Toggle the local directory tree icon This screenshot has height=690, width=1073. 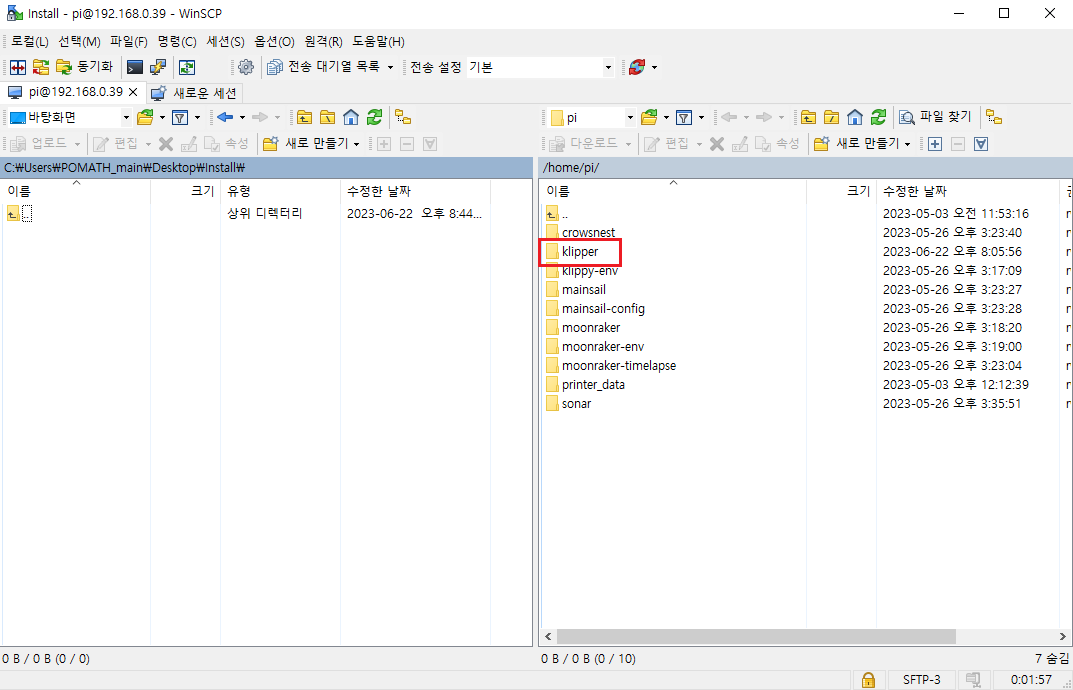click(403, 118)
